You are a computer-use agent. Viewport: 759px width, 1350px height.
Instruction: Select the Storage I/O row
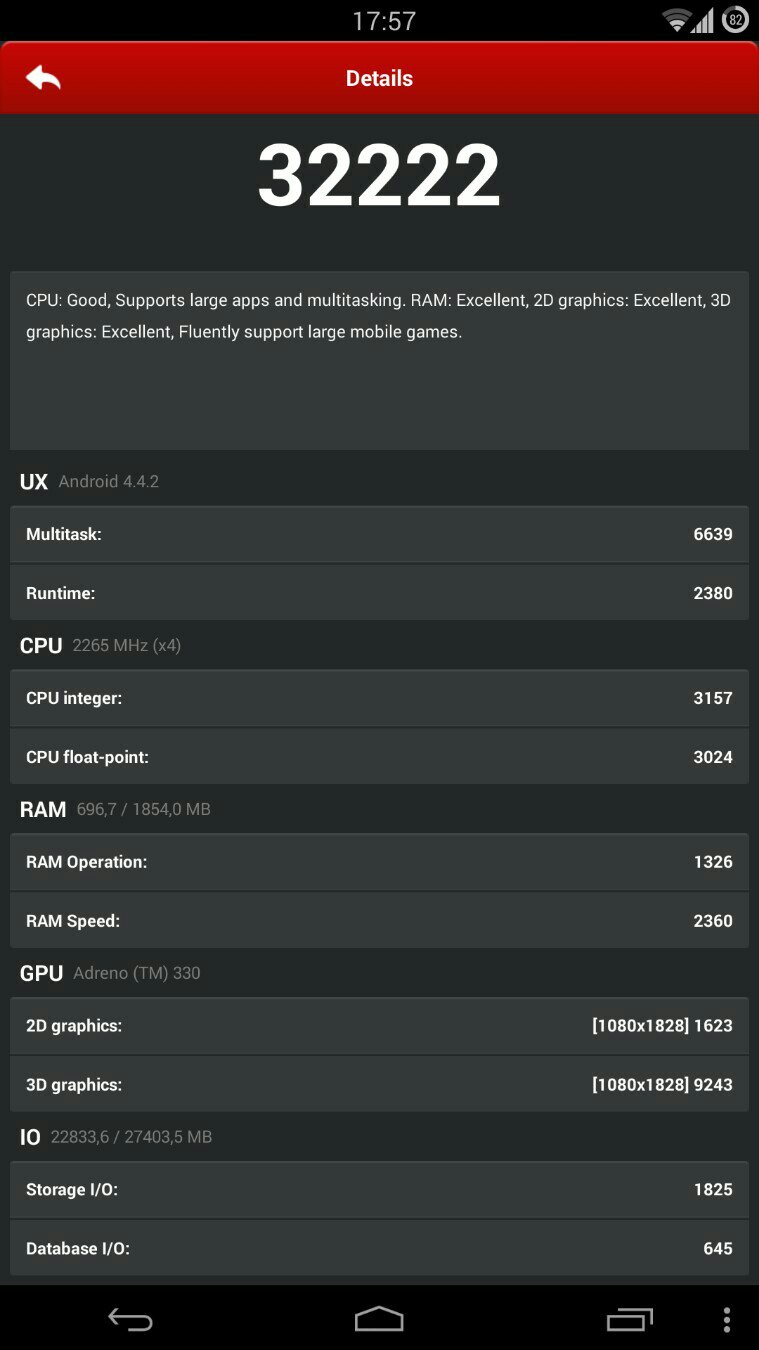379,1190
